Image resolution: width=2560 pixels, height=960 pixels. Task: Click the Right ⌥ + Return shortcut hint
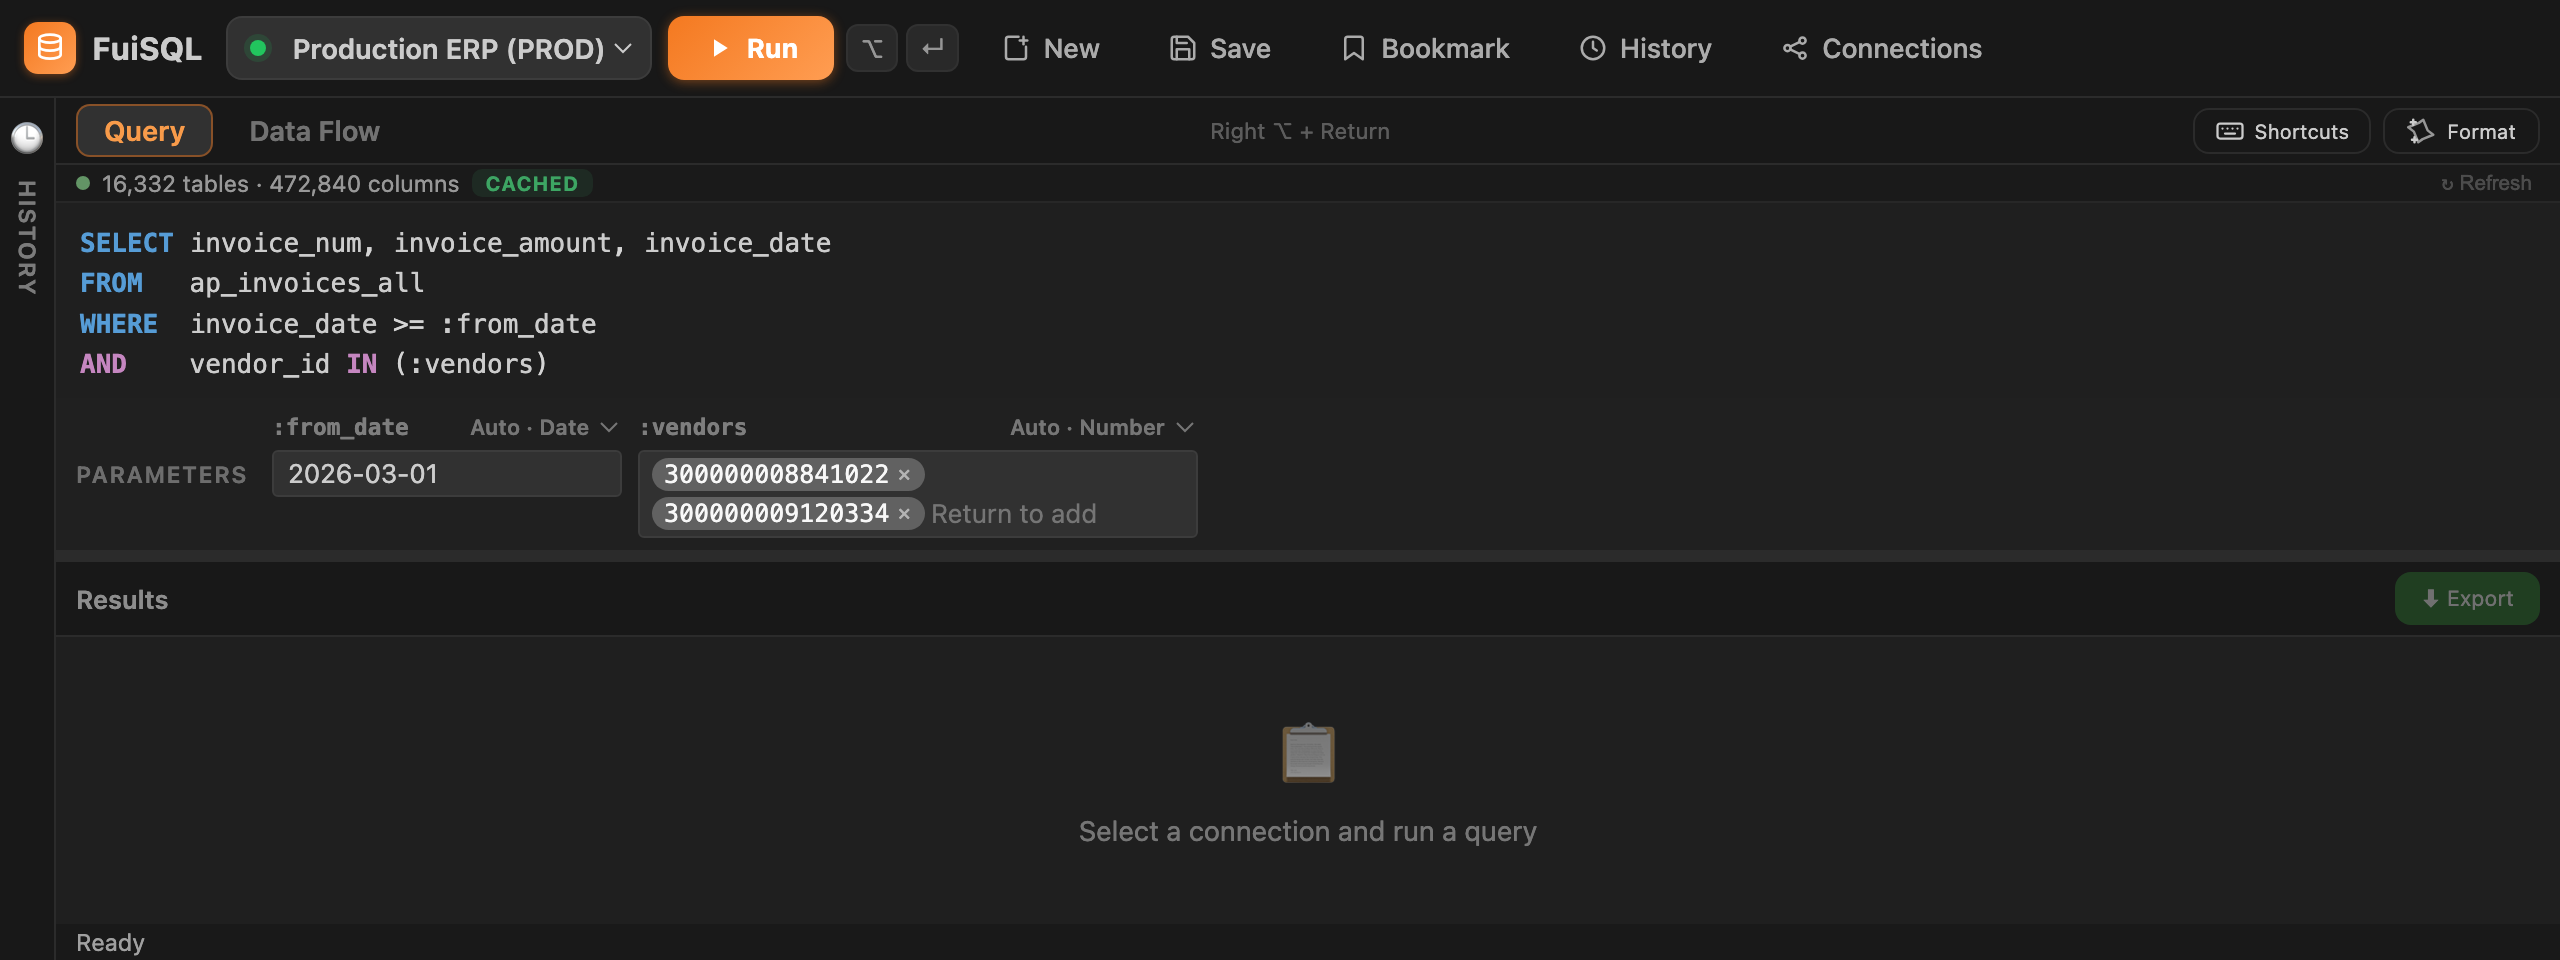1300,131
